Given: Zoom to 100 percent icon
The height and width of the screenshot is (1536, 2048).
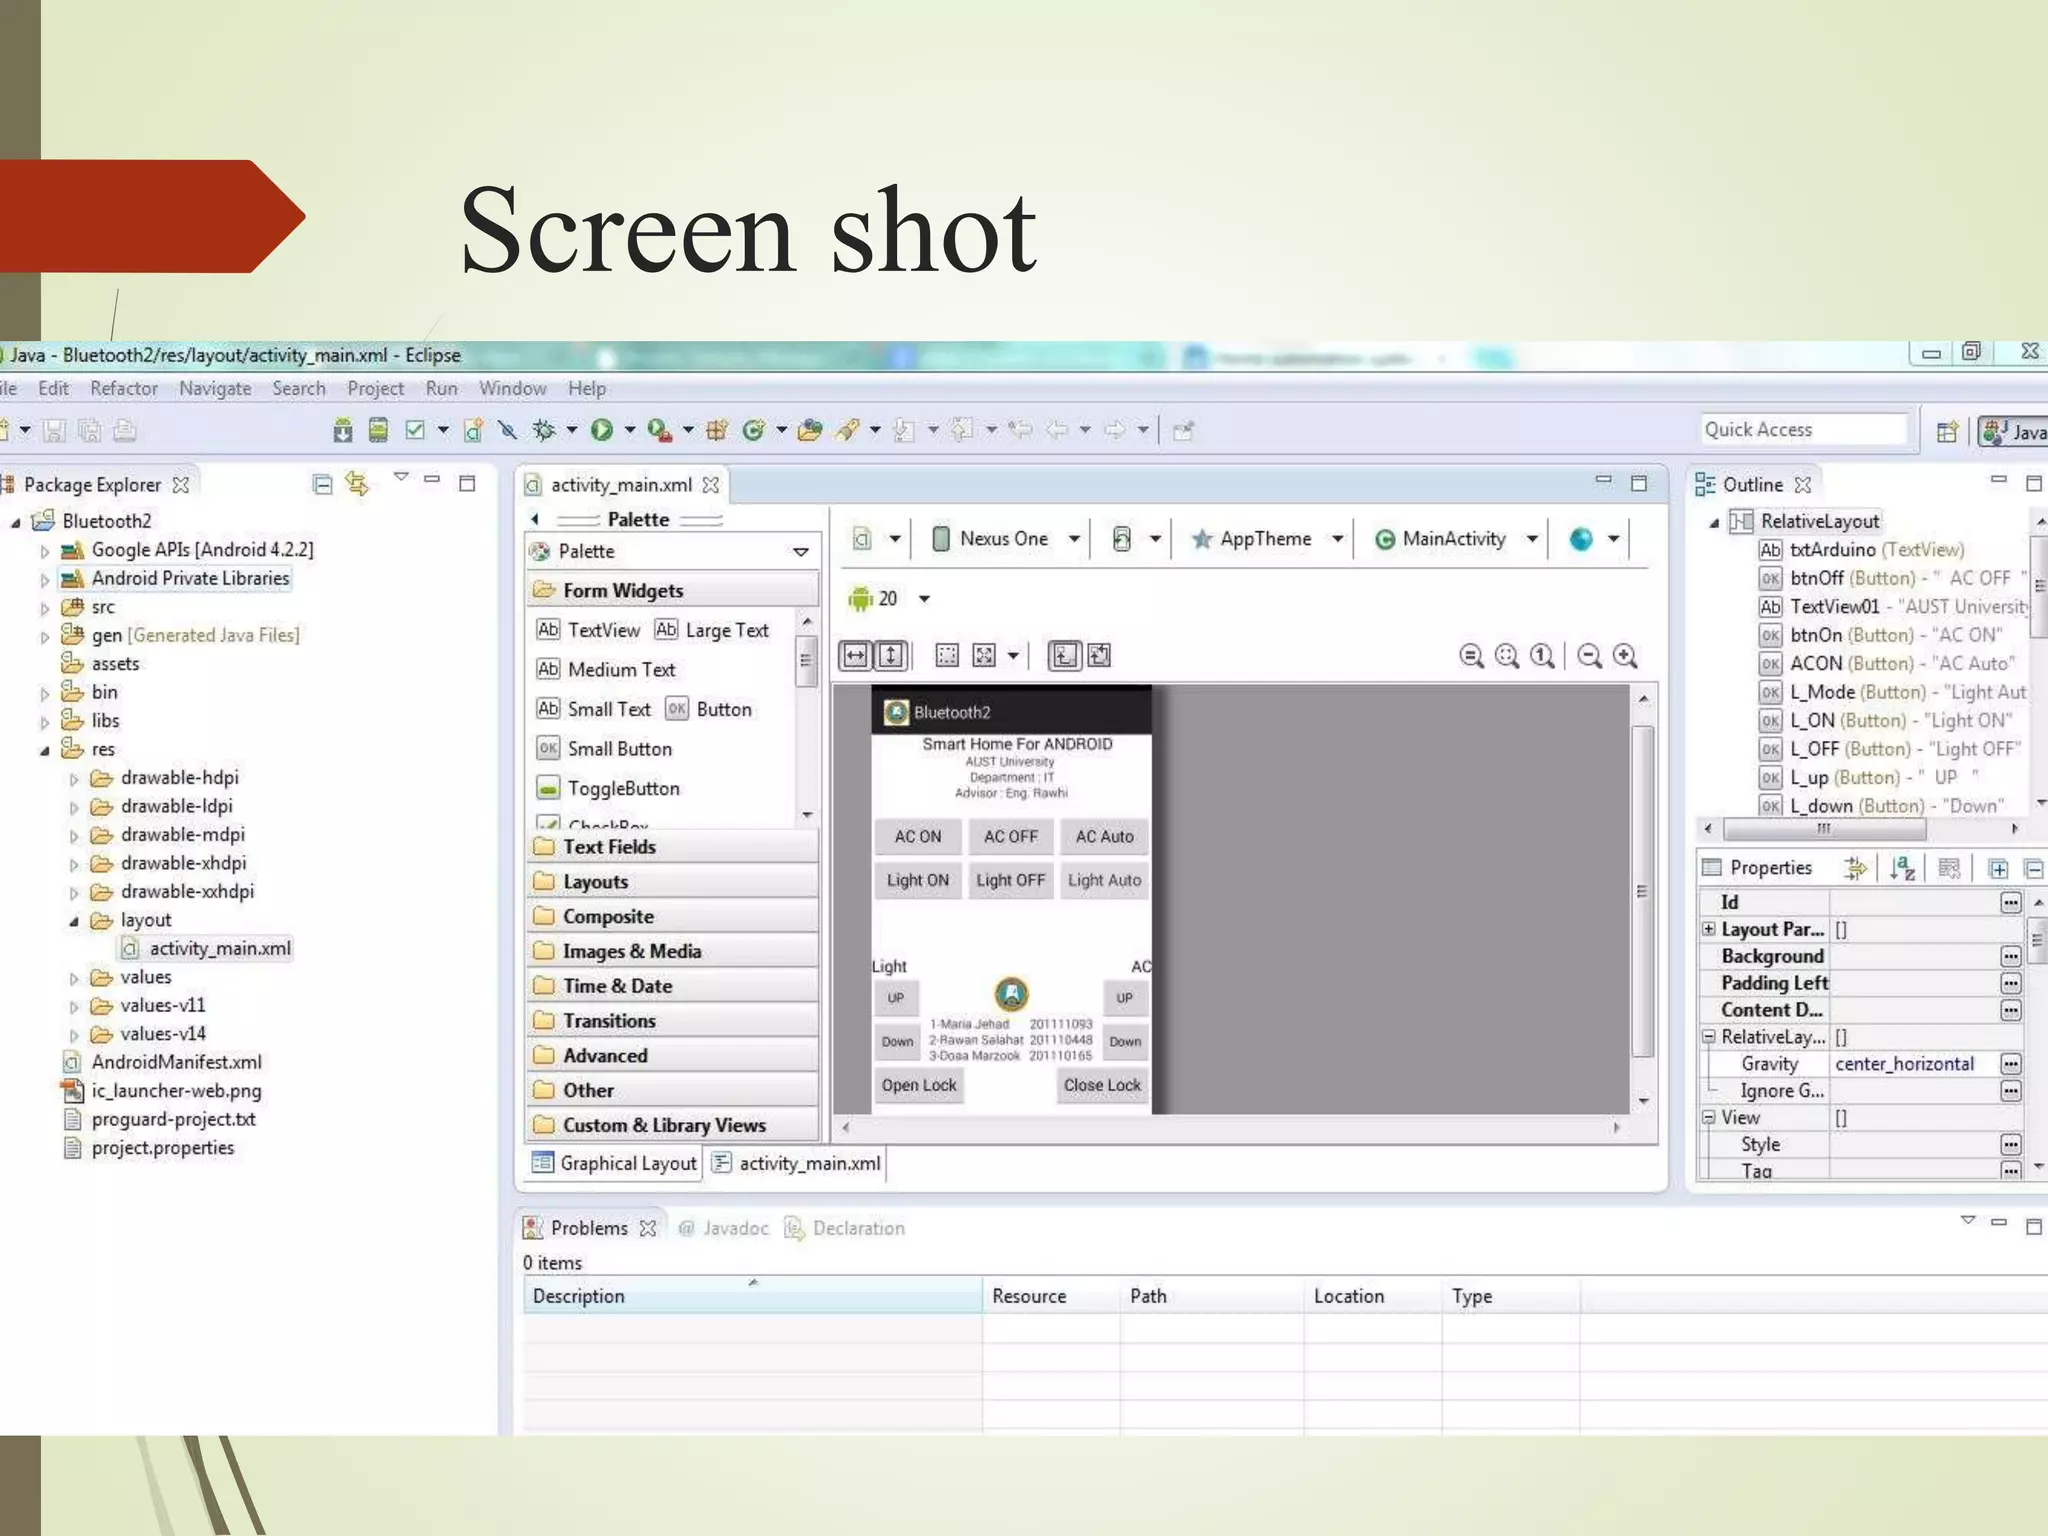Looking at the screenshot, I should click(1543, 656).
